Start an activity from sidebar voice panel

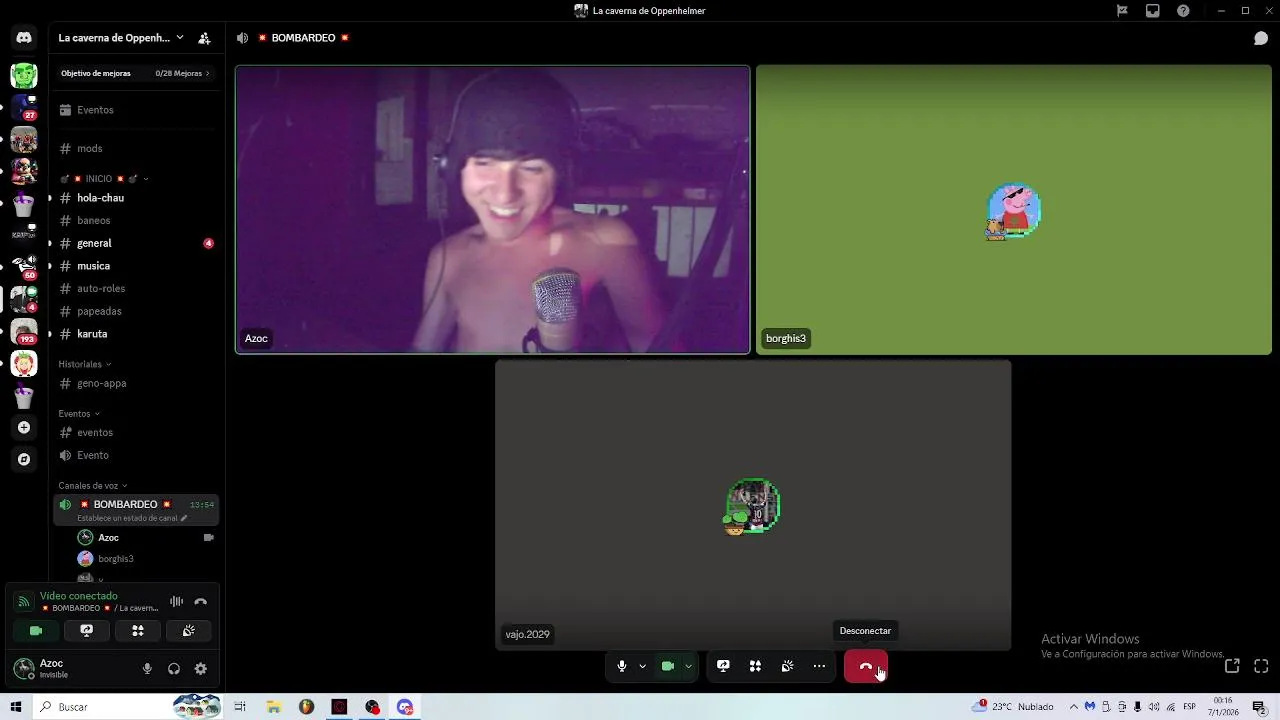click(138, 631)
